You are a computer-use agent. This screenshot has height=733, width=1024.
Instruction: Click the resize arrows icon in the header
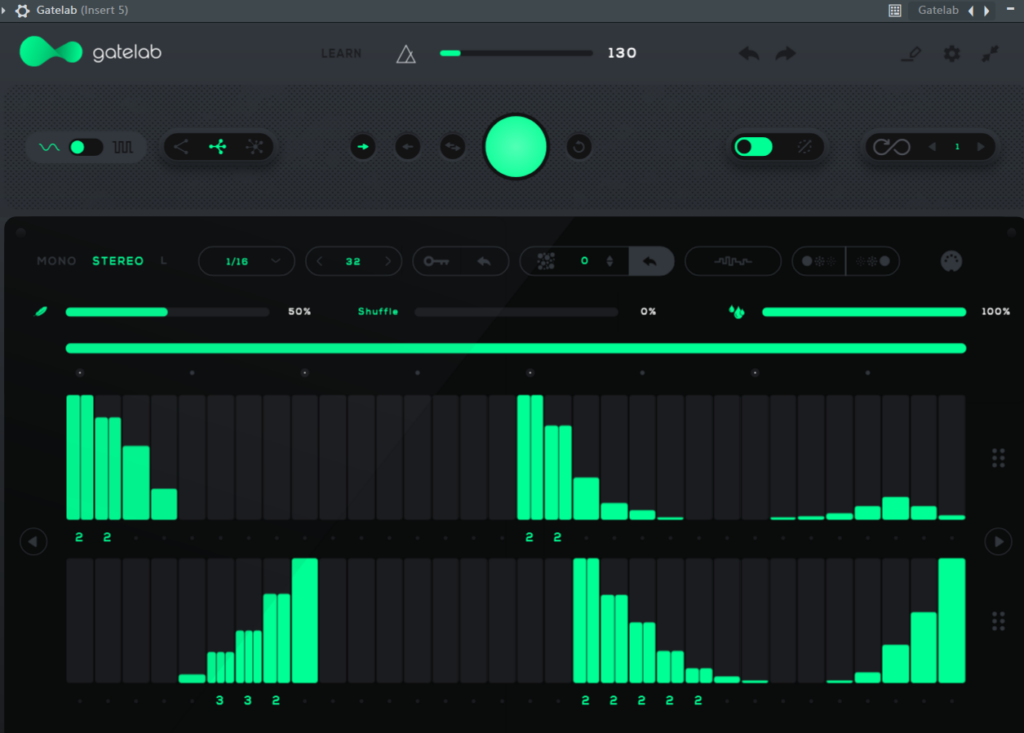tap(990, 54)
